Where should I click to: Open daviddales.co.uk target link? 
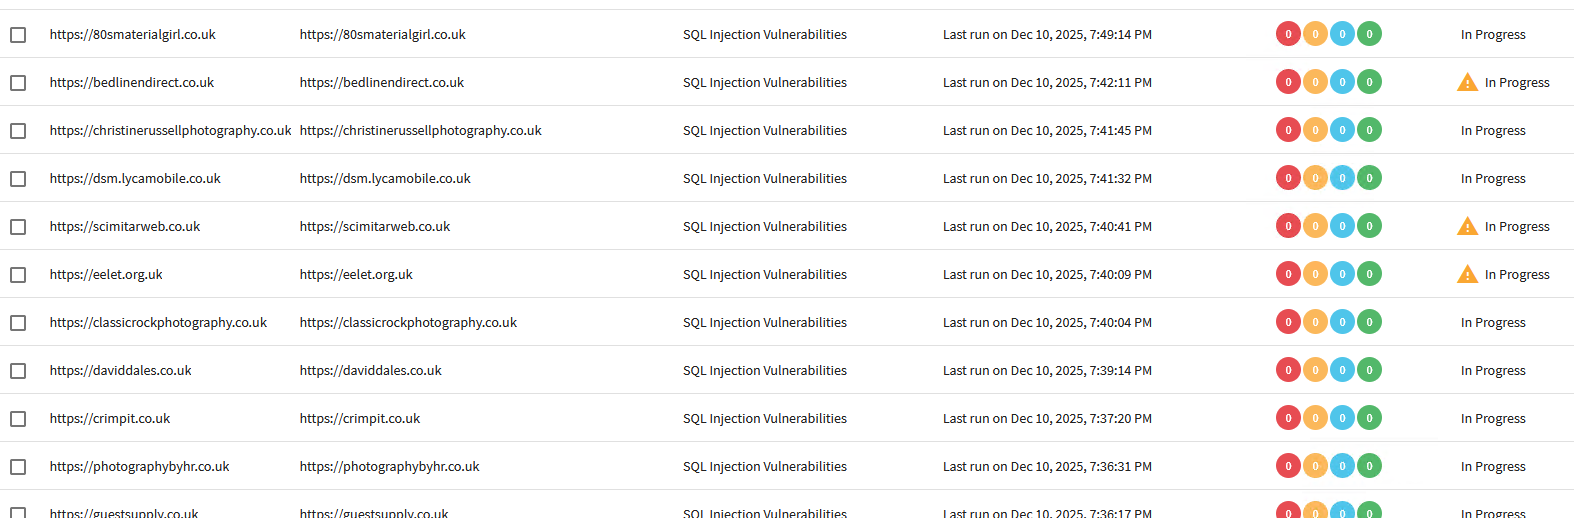point(370,371)
